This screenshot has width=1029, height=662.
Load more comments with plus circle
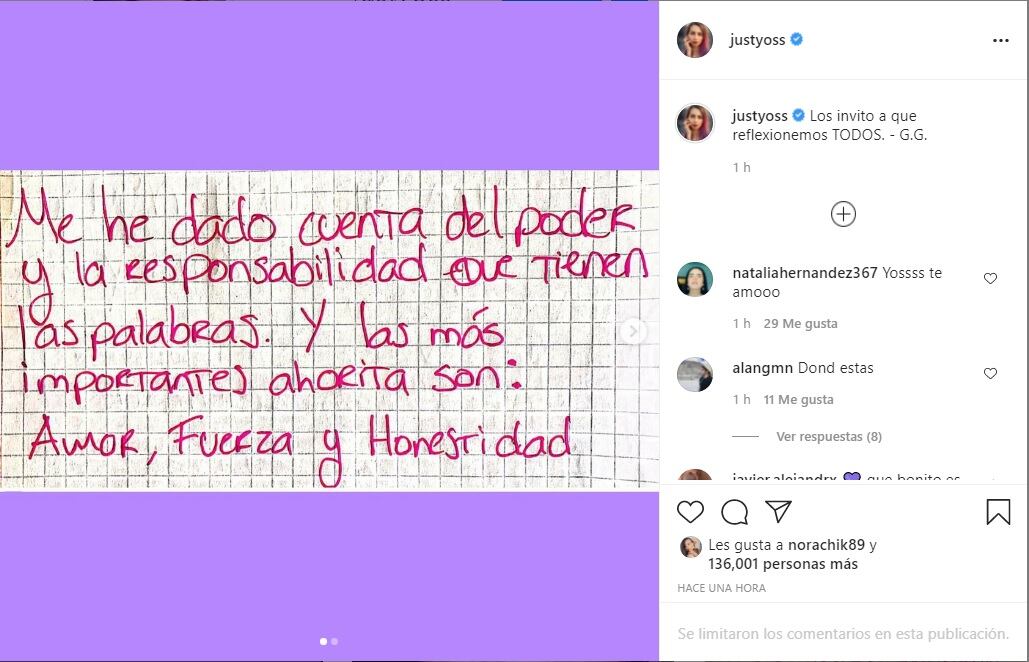(x=843, y=214)
